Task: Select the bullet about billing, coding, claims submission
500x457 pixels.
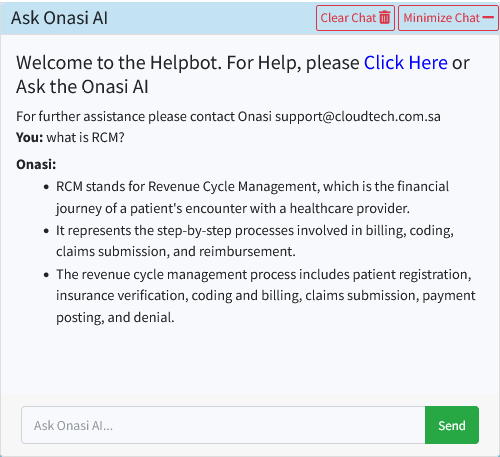Action: tap(255, 241)
